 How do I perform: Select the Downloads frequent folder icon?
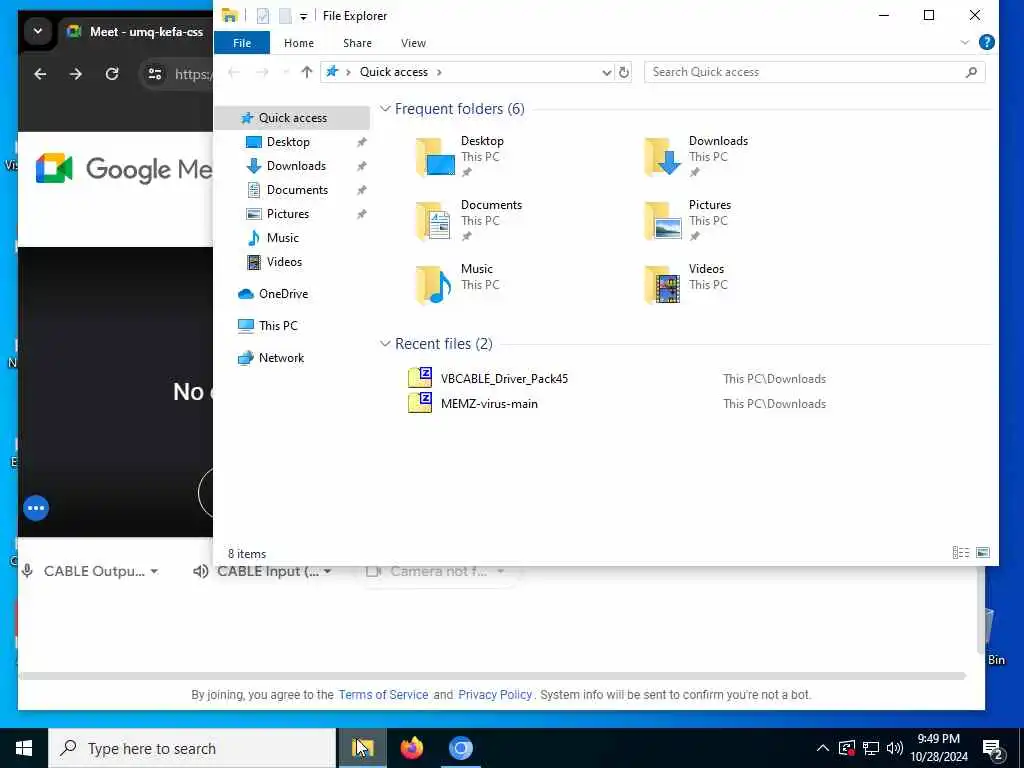click(x=664, y=157)
